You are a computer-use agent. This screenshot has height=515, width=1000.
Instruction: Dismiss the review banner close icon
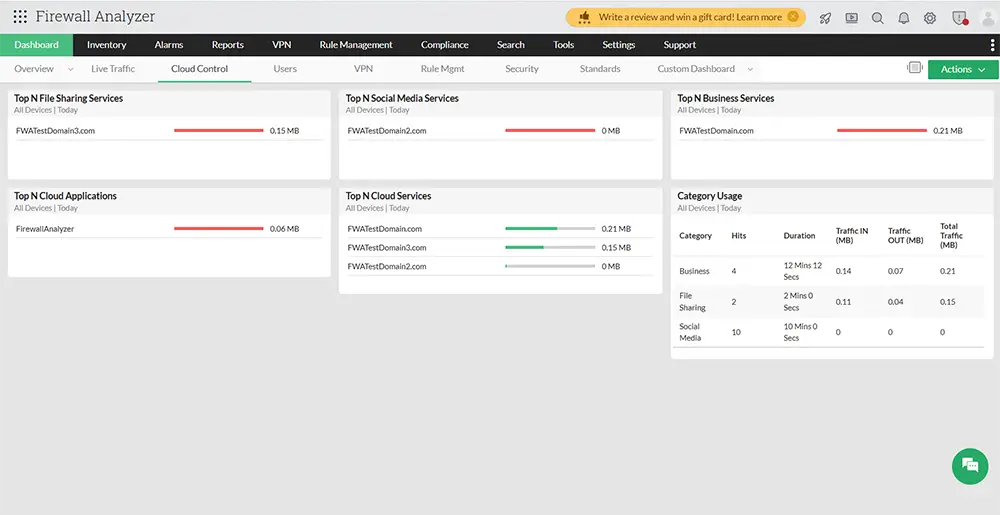pyautogui.click(x=793, y=17)
